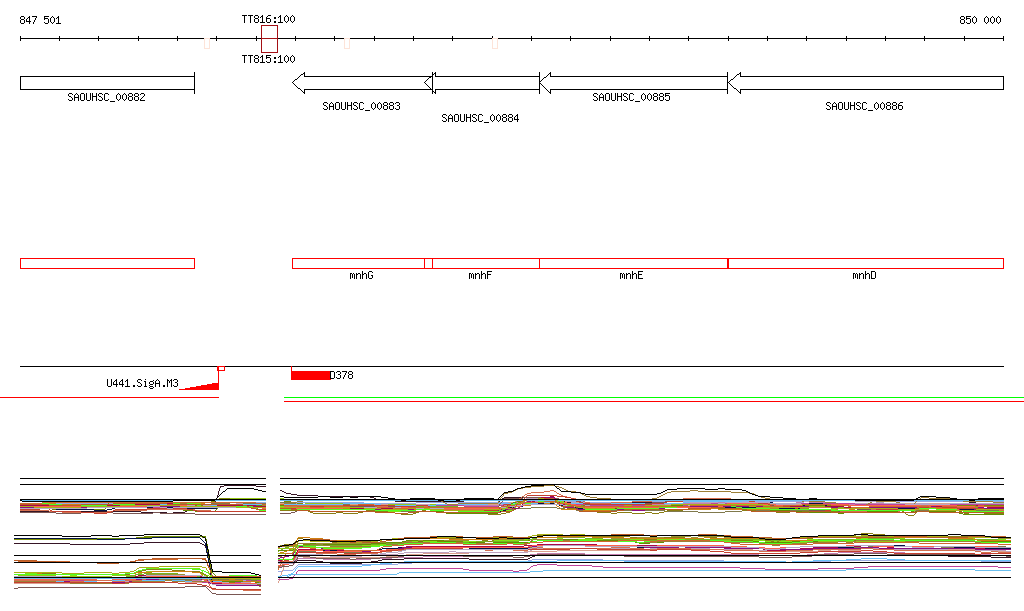Click the mnhF red annotation box
Image resolution: width=1024 pixels, height=611 pixels.
click(x=482, y=264)
